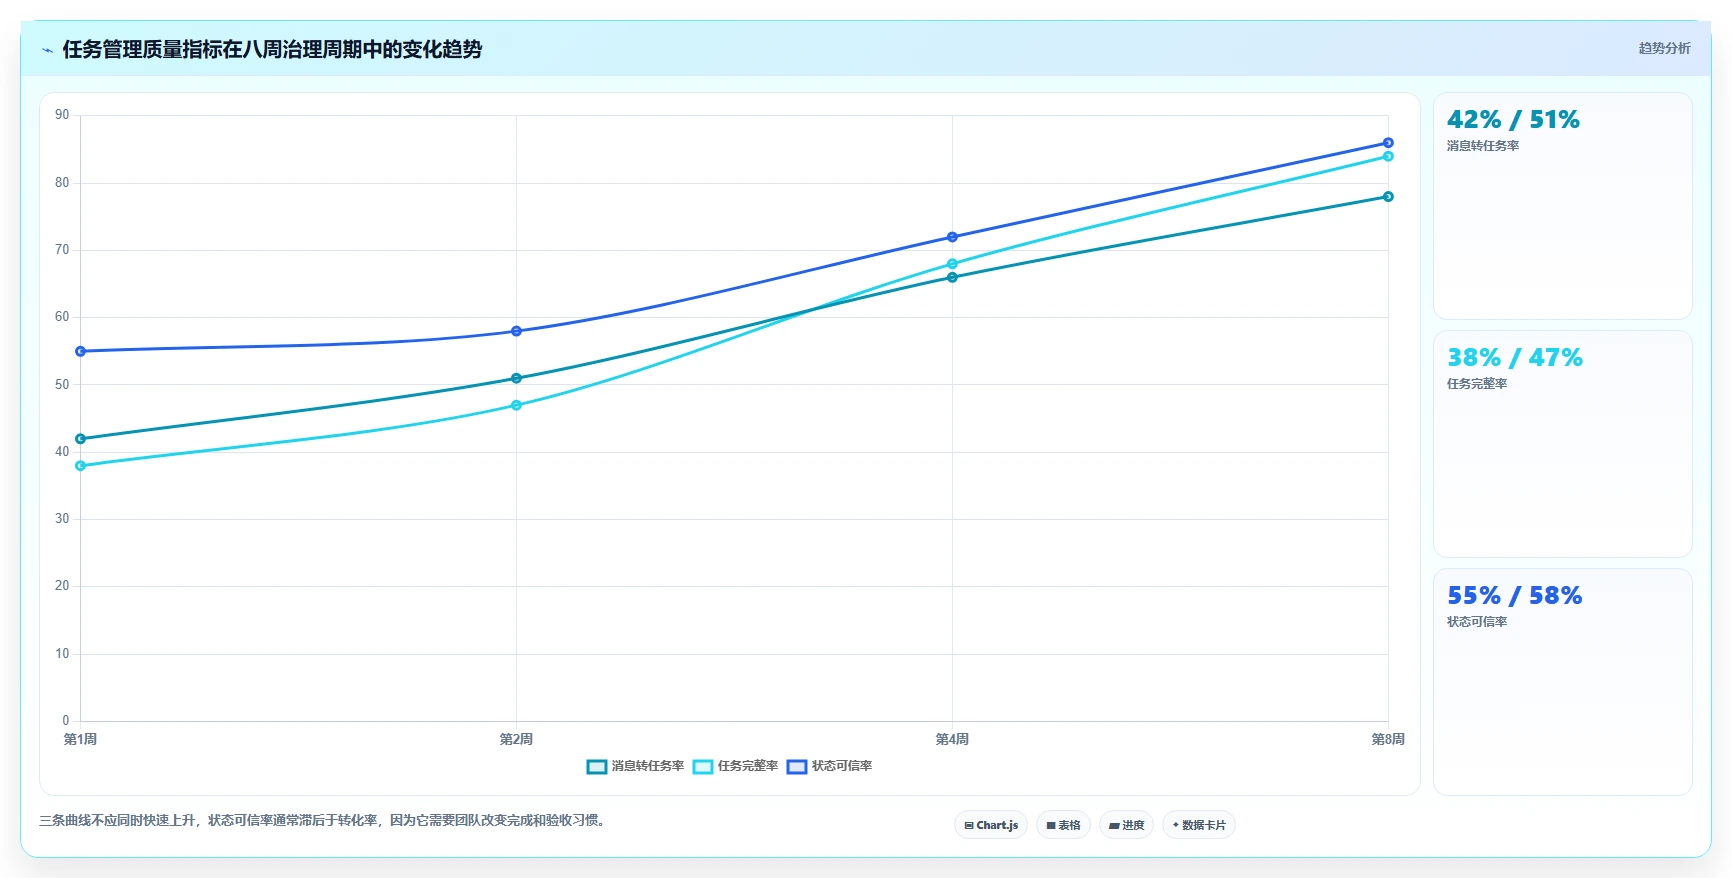Click 消息转任务率 data point at 第2周

click(x=516, y=378)
